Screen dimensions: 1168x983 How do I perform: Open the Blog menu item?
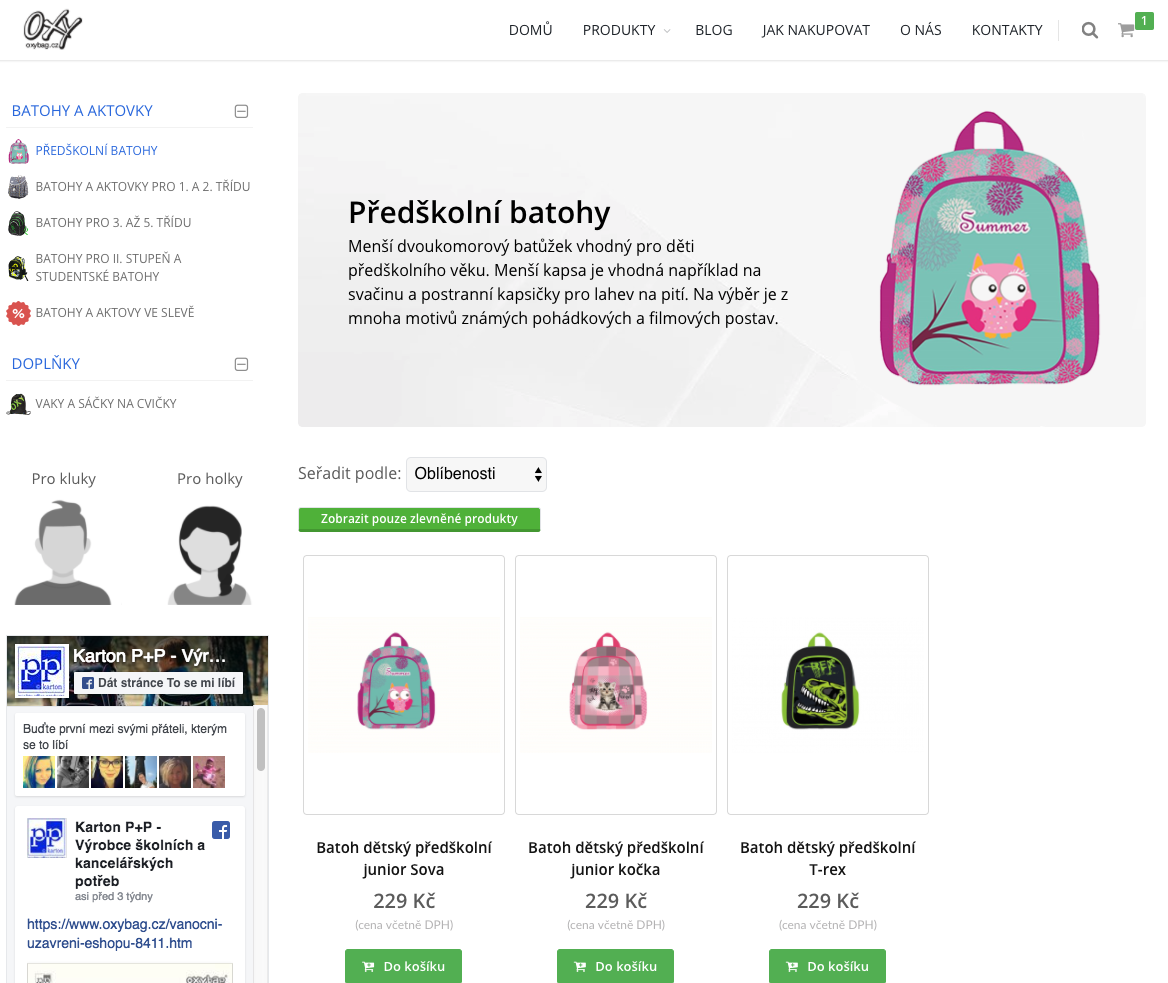[x=714, y=31]
